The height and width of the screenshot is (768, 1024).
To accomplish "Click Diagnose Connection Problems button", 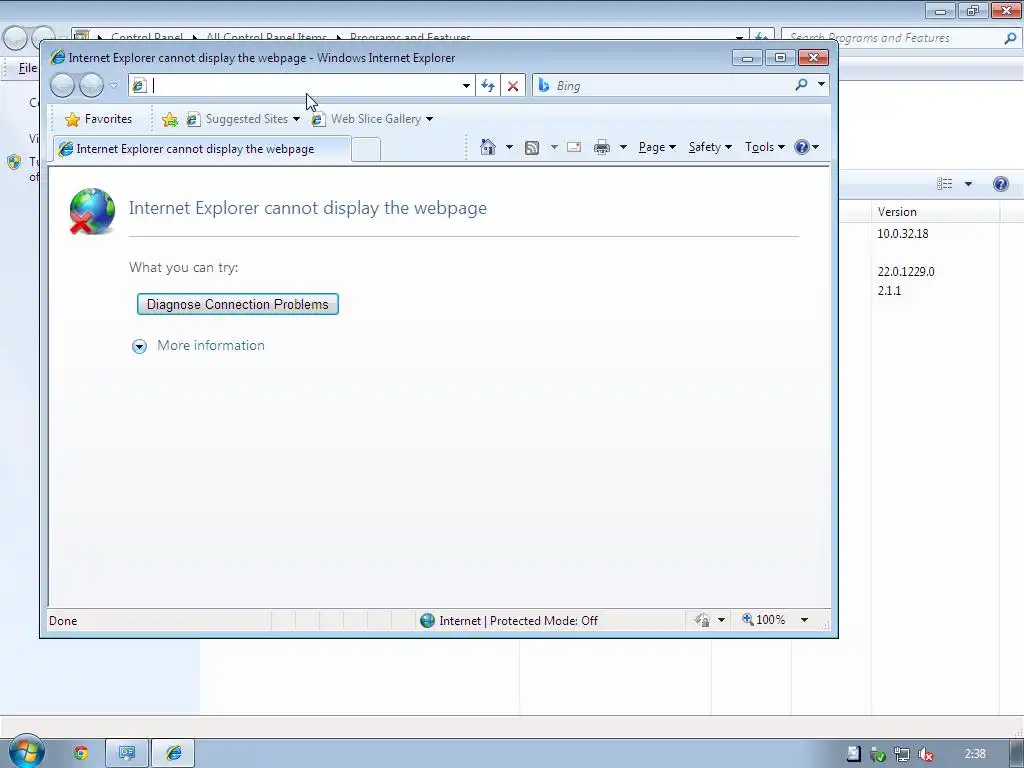I will click(x=238, y=304).
